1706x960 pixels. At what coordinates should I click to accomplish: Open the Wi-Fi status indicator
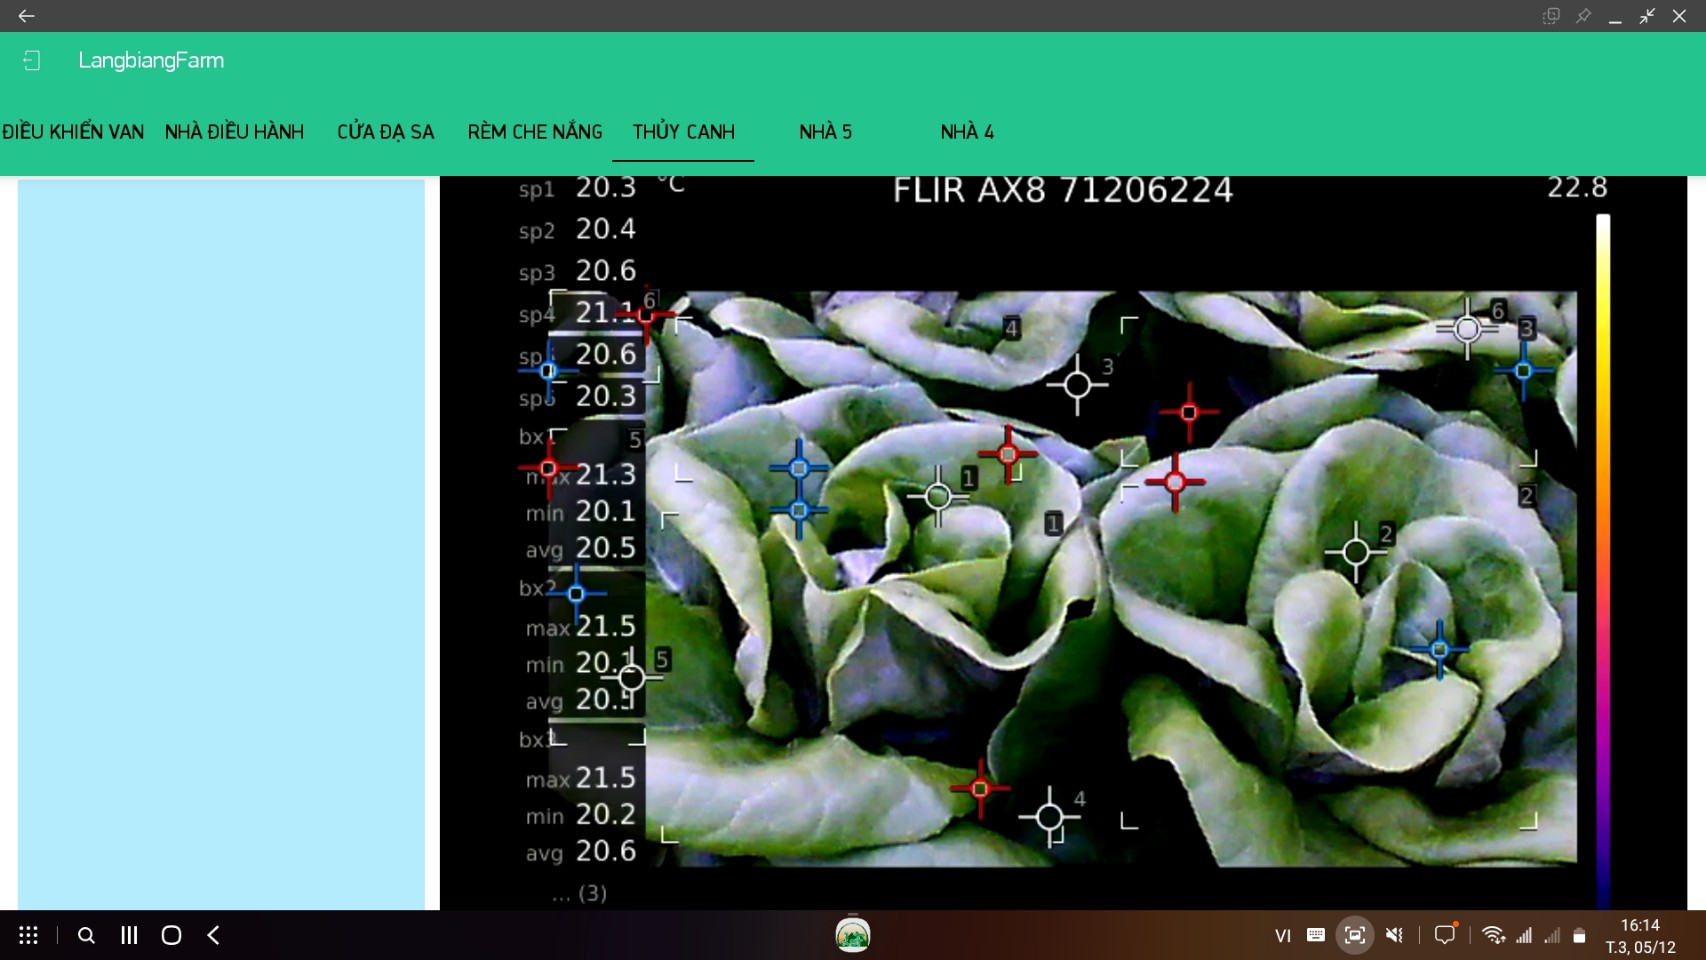(1493, 935)
